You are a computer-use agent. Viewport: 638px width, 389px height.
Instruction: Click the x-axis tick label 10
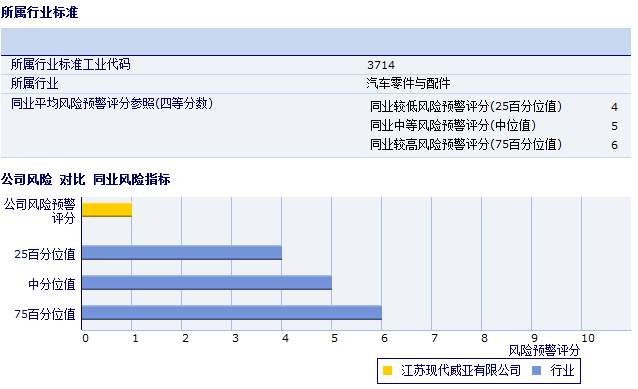click(588, 338)
